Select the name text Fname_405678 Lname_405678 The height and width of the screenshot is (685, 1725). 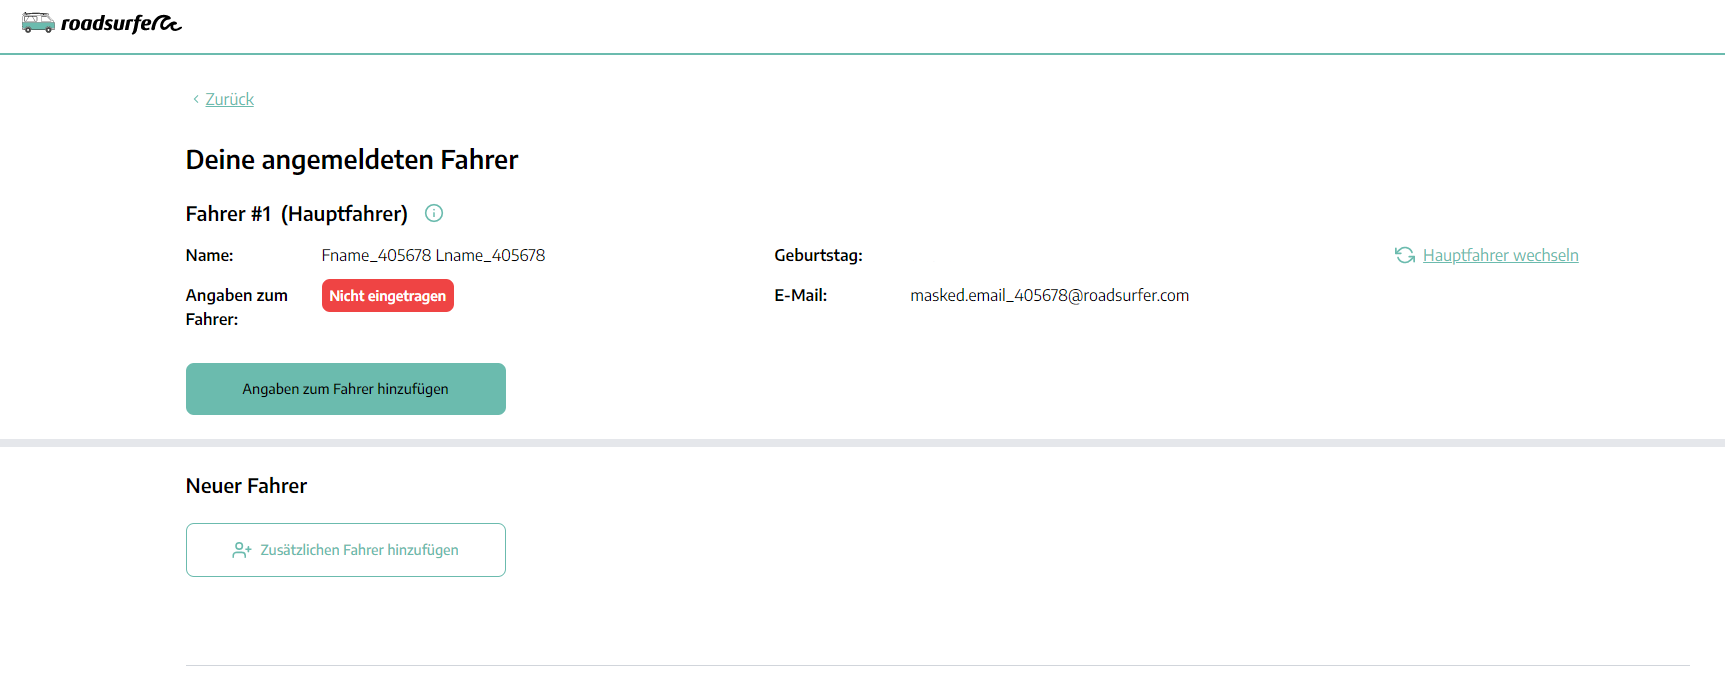pyautogui.click(x=433, y=255)
